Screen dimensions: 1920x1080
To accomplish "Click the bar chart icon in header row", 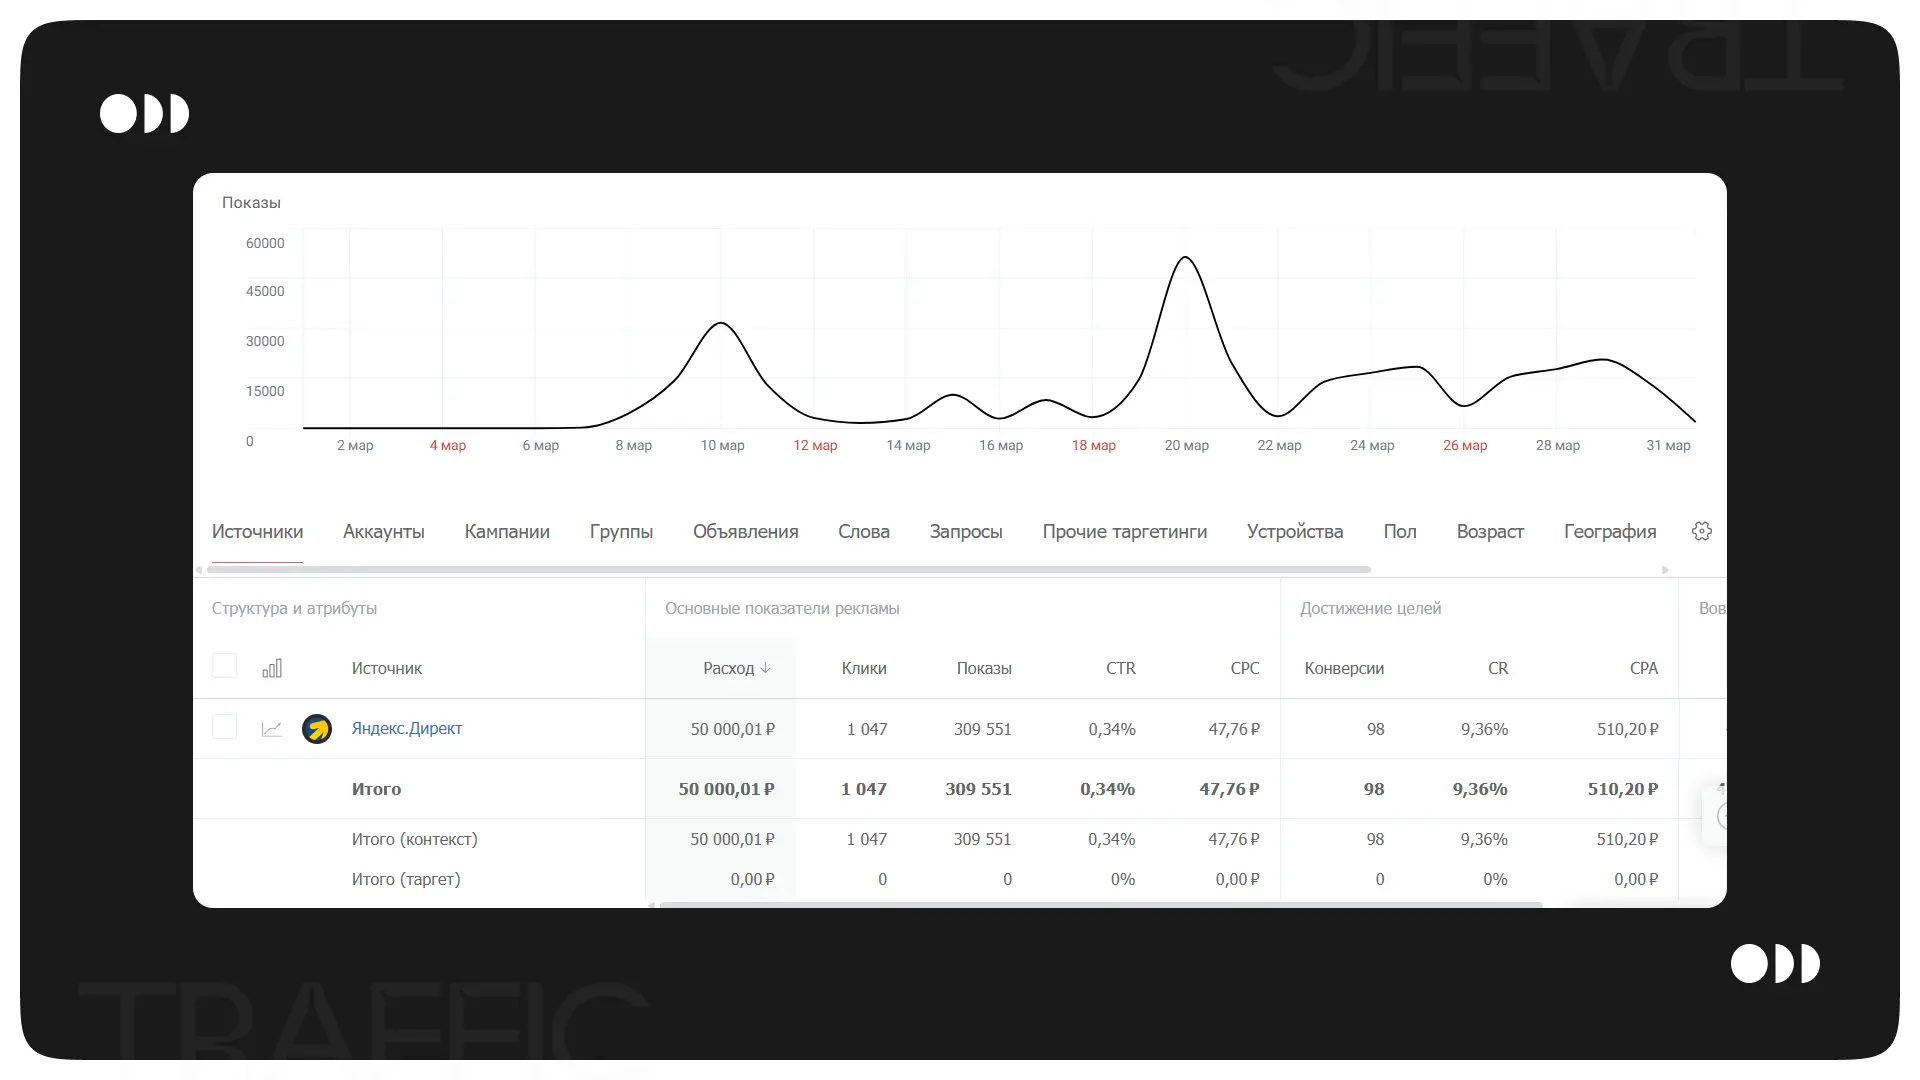I will click(272, 668).
